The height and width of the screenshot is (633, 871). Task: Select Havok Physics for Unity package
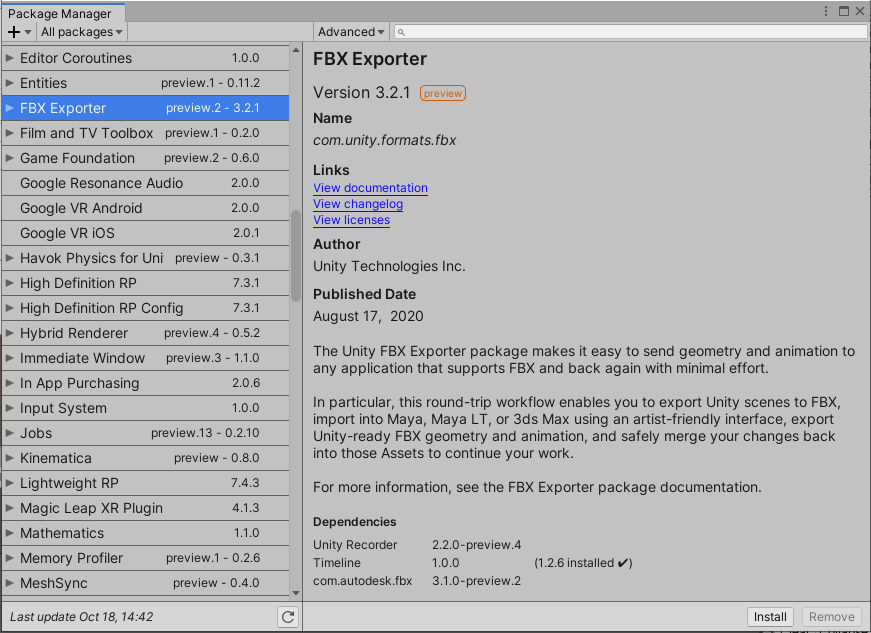[x=146, y=258]
